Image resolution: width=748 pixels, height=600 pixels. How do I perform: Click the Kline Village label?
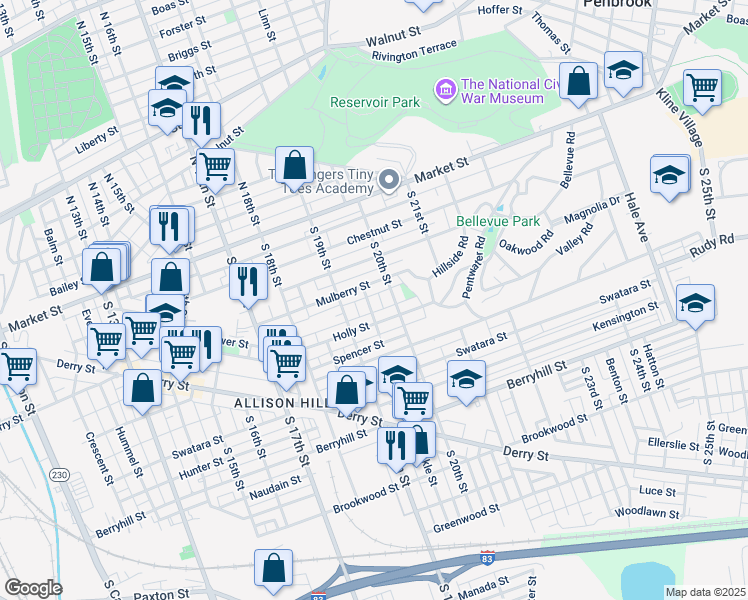[680, 117]
